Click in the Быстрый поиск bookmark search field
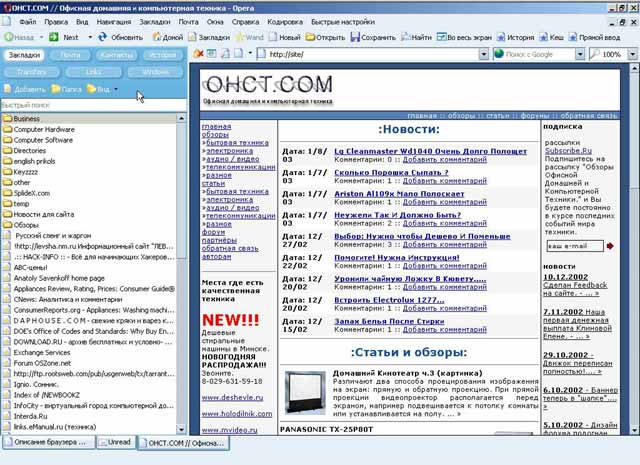This screenshot has height=465, width=640. [x=93, y=105]
